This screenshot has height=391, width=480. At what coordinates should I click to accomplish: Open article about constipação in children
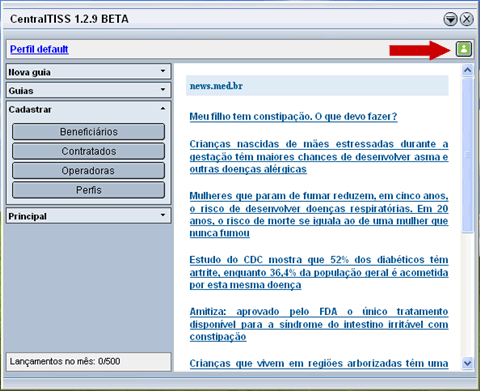293,117
